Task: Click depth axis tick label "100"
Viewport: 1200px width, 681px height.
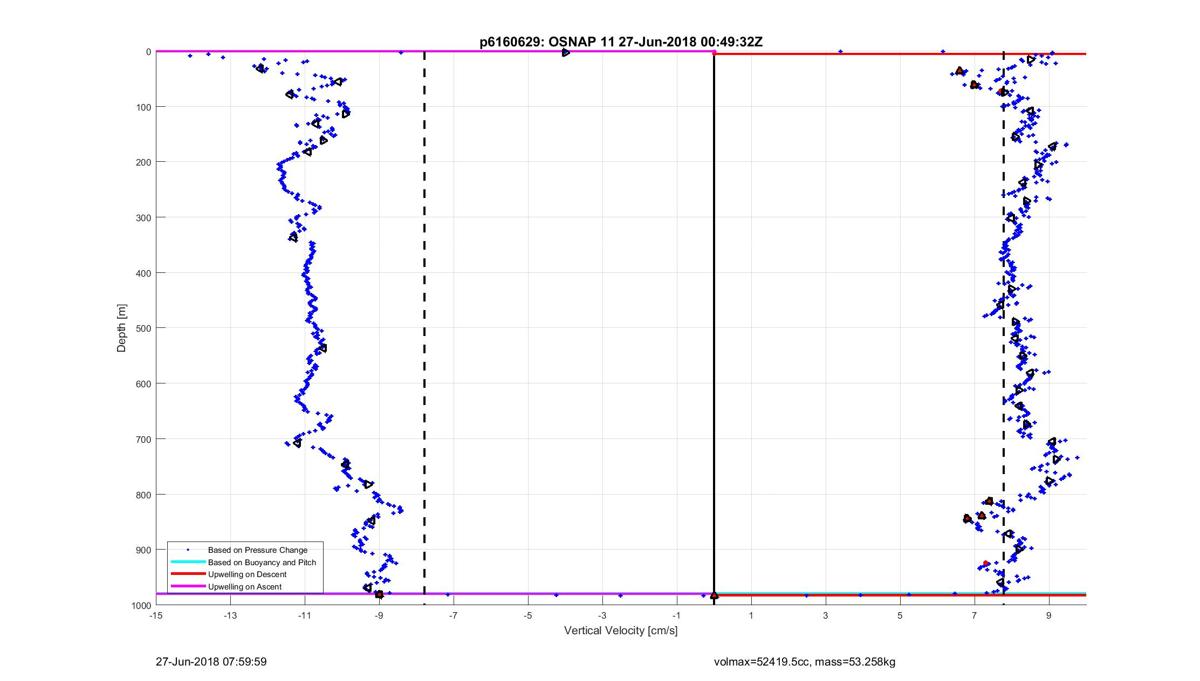Action: click(x=143, y=107)
